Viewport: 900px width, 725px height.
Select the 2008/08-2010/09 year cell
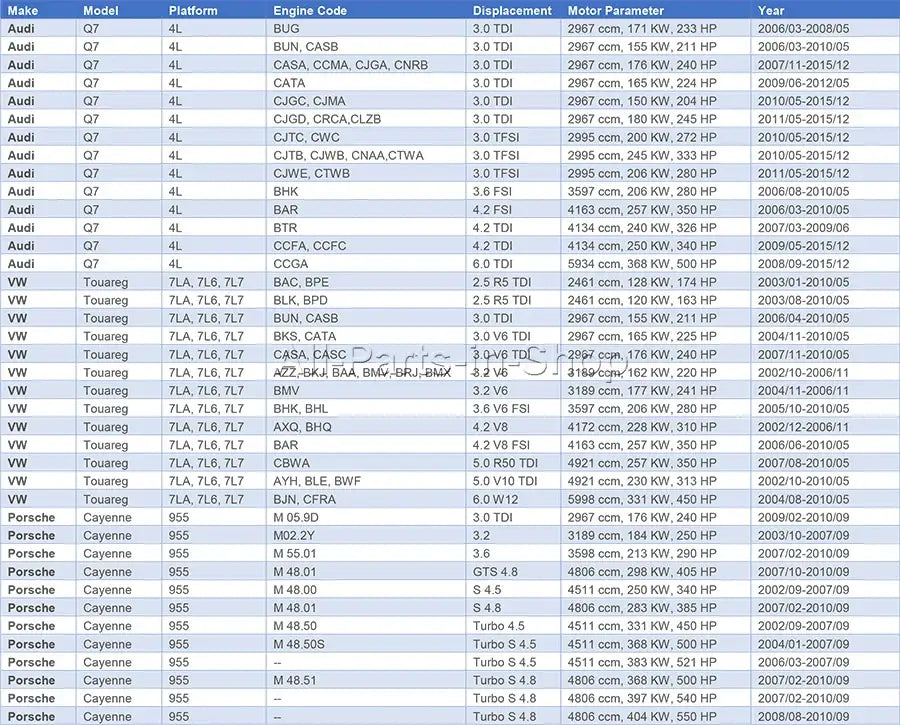click(803, 717)
